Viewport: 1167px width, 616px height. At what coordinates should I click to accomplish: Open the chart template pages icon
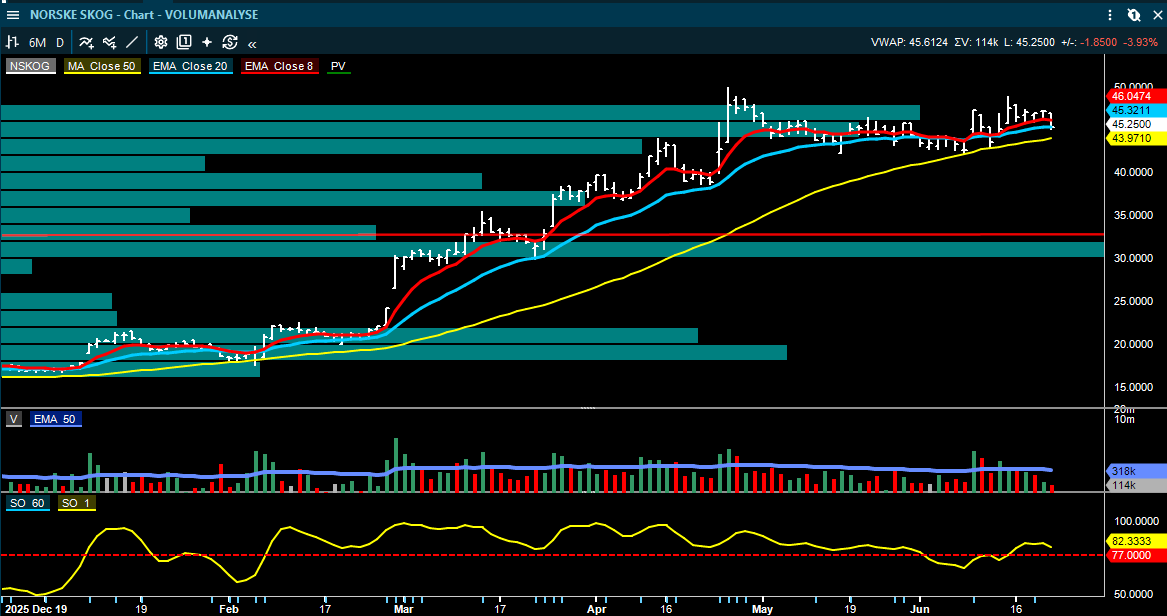(184, 42)
